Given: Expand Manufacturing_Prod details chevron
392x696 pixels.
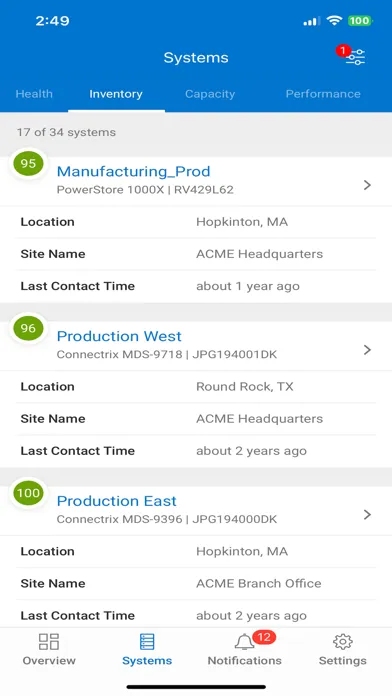Looking at the screenshot, I should pos(367,185).
